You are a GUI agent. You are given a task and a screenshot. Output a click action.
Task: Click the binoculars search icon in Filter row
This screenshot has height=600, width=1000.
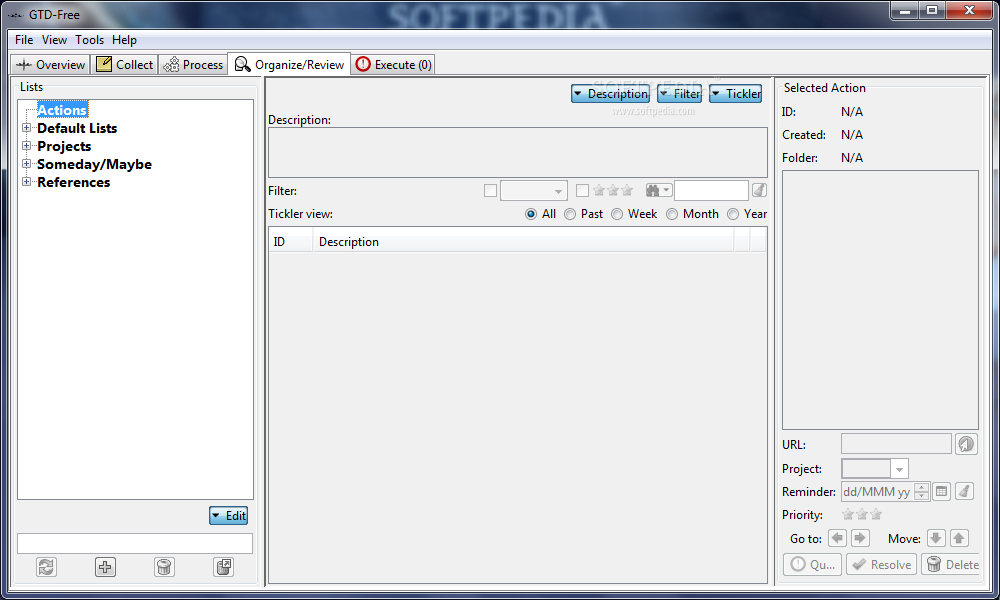658,190
